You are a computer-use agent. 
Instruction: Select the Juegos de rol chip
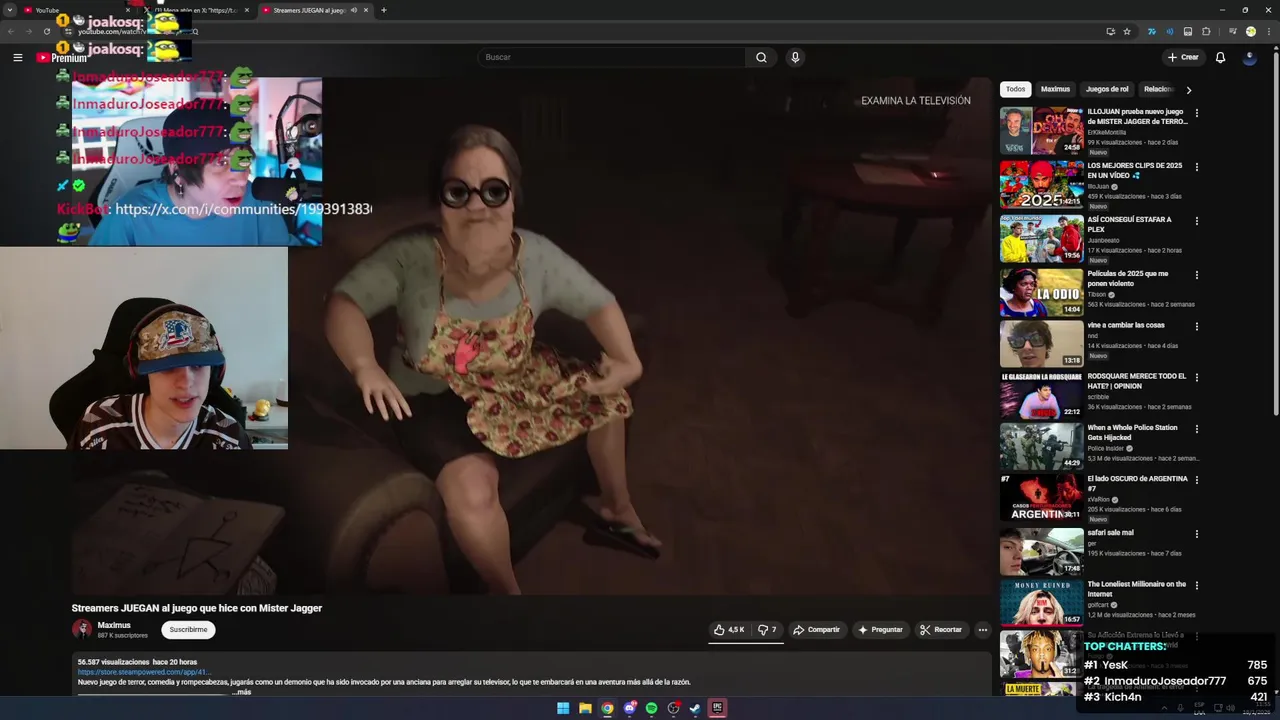point(1107,89)
